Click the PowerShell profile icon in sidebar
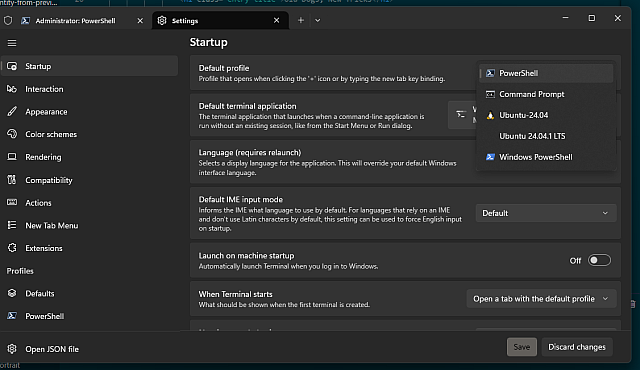This screenshot has width=640, height=370. (x=12, y=316)
